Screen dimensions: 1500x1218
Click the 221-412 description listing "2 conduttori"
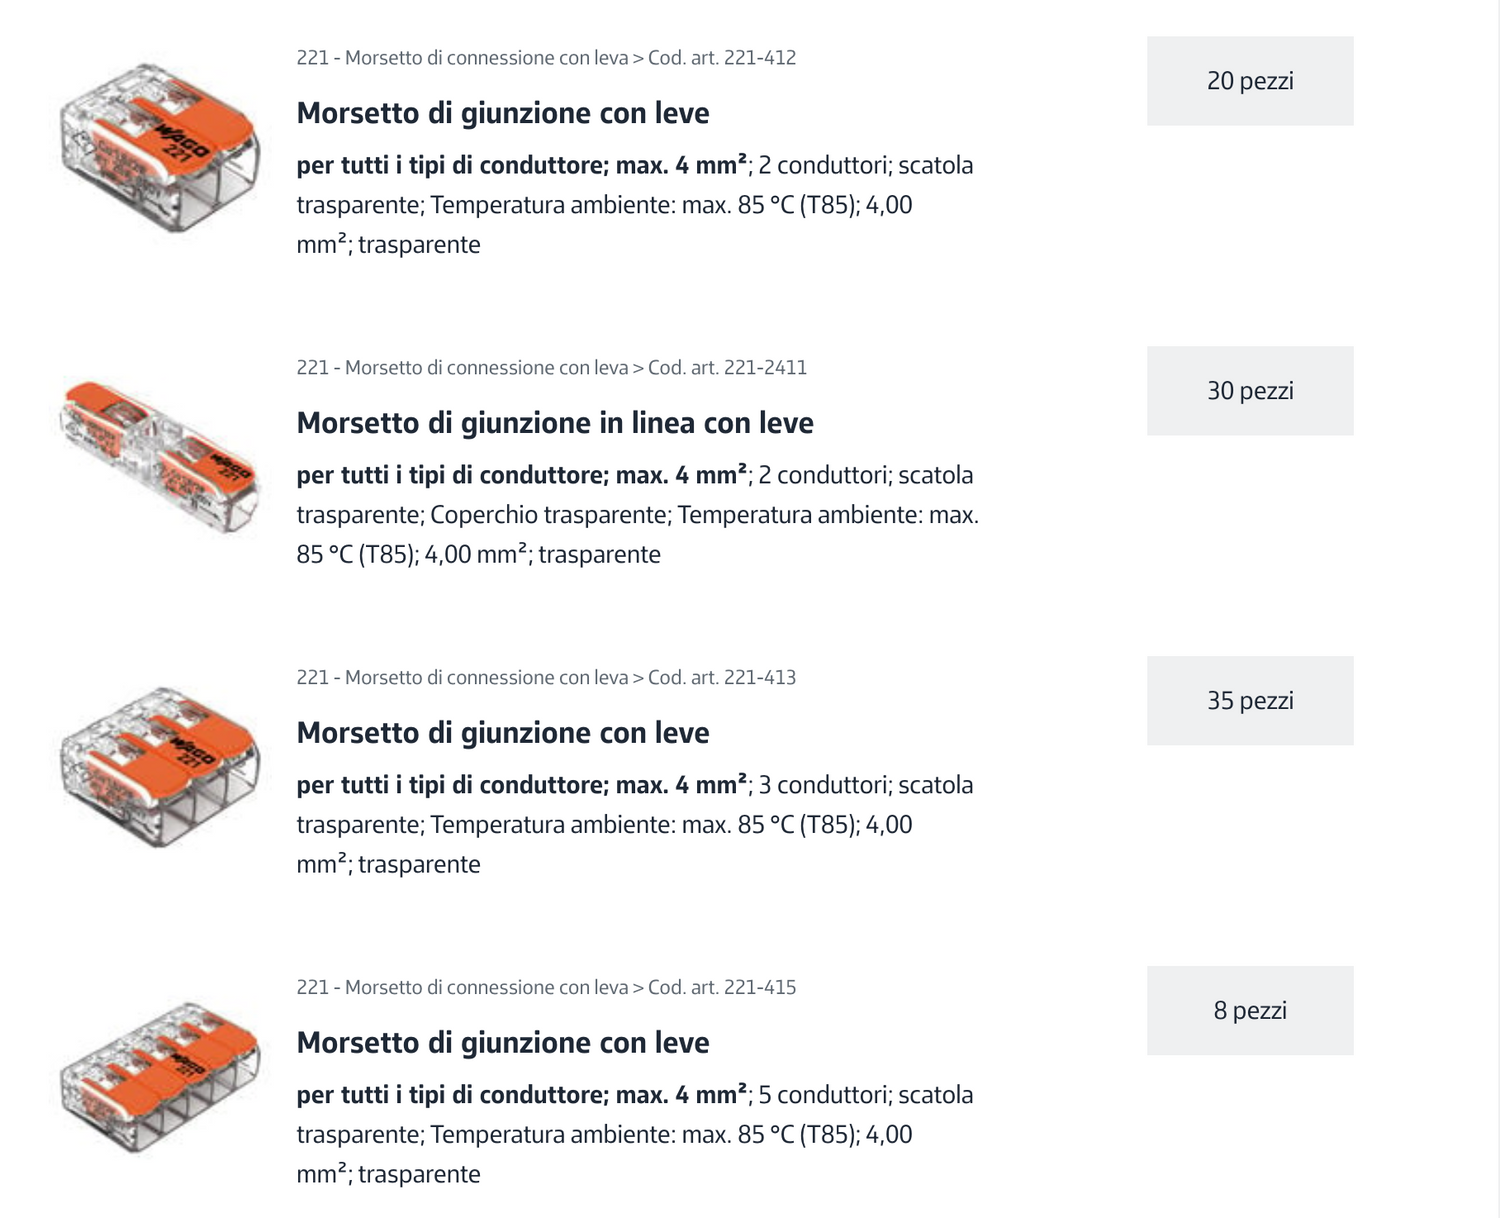click(634, 205)
